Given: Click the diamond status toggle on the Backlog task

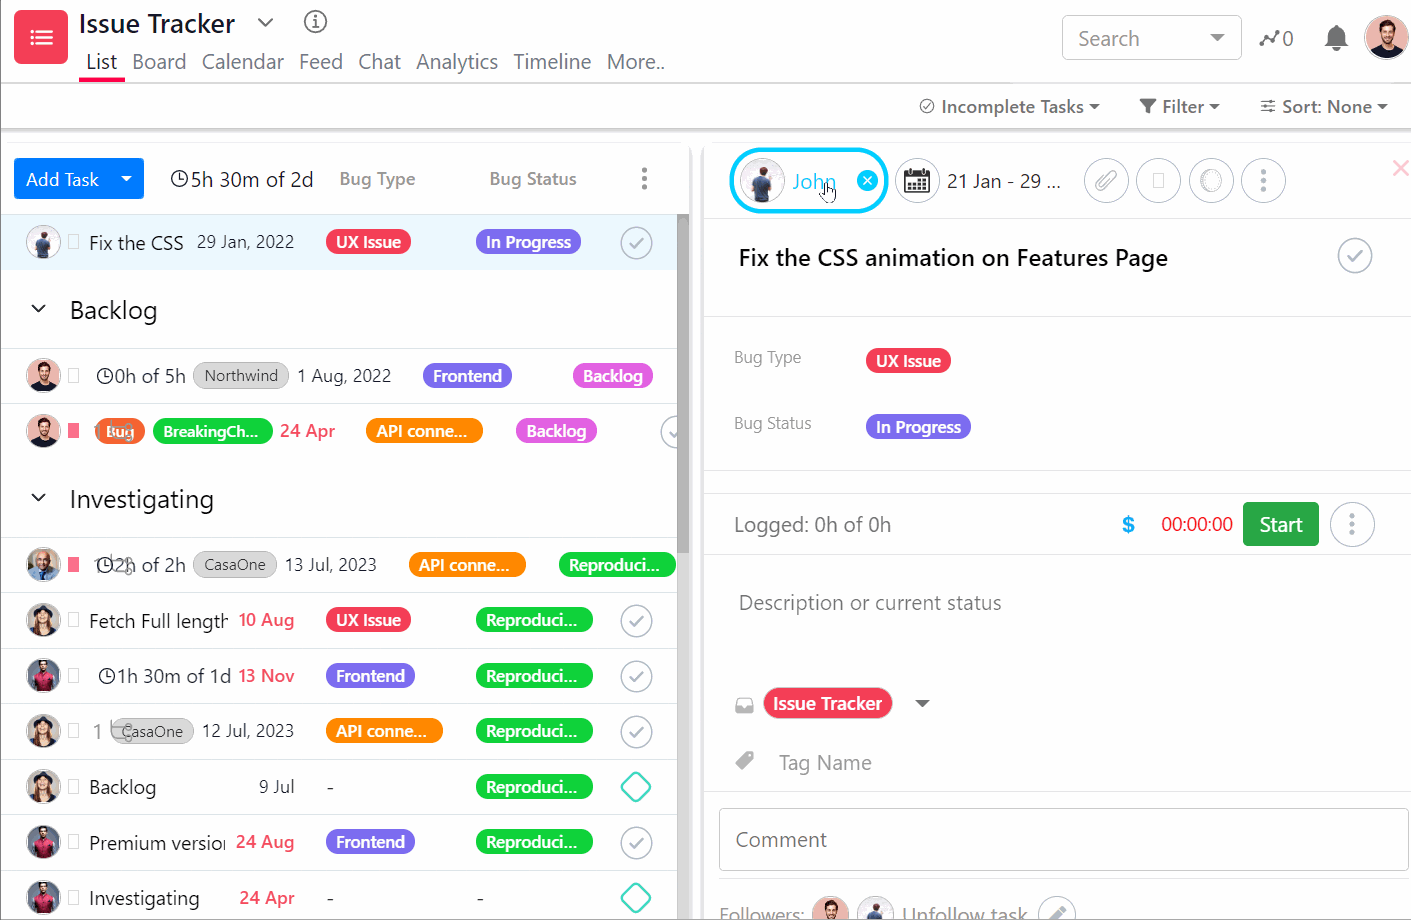Looking at the screenshot, I should [636, 787].
